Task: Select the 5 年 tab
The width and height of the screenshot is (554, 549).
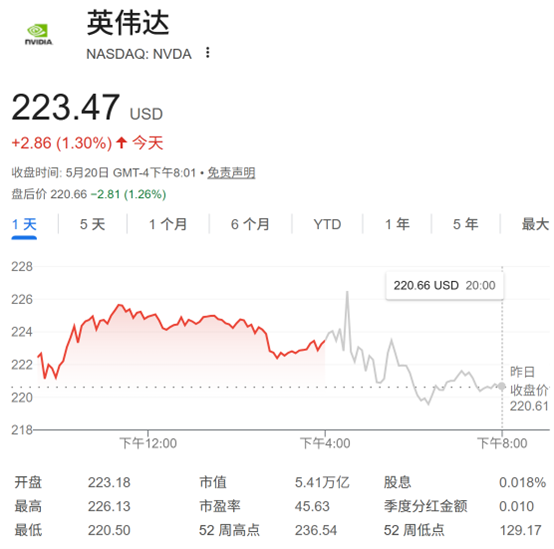Action: tap(466, 224)
